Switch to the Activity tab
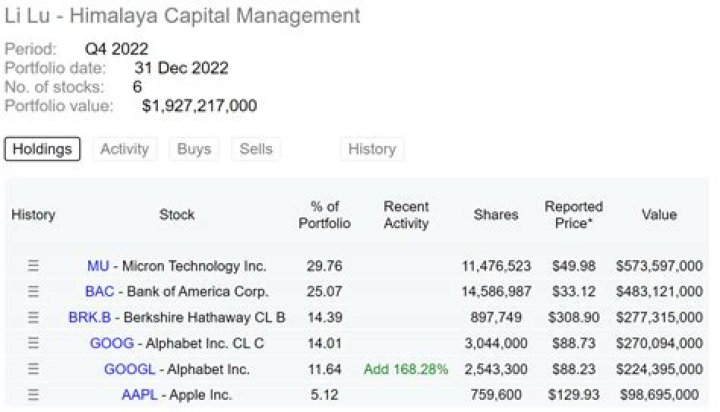This screenshot has height=412, width=720. point(125,149)
